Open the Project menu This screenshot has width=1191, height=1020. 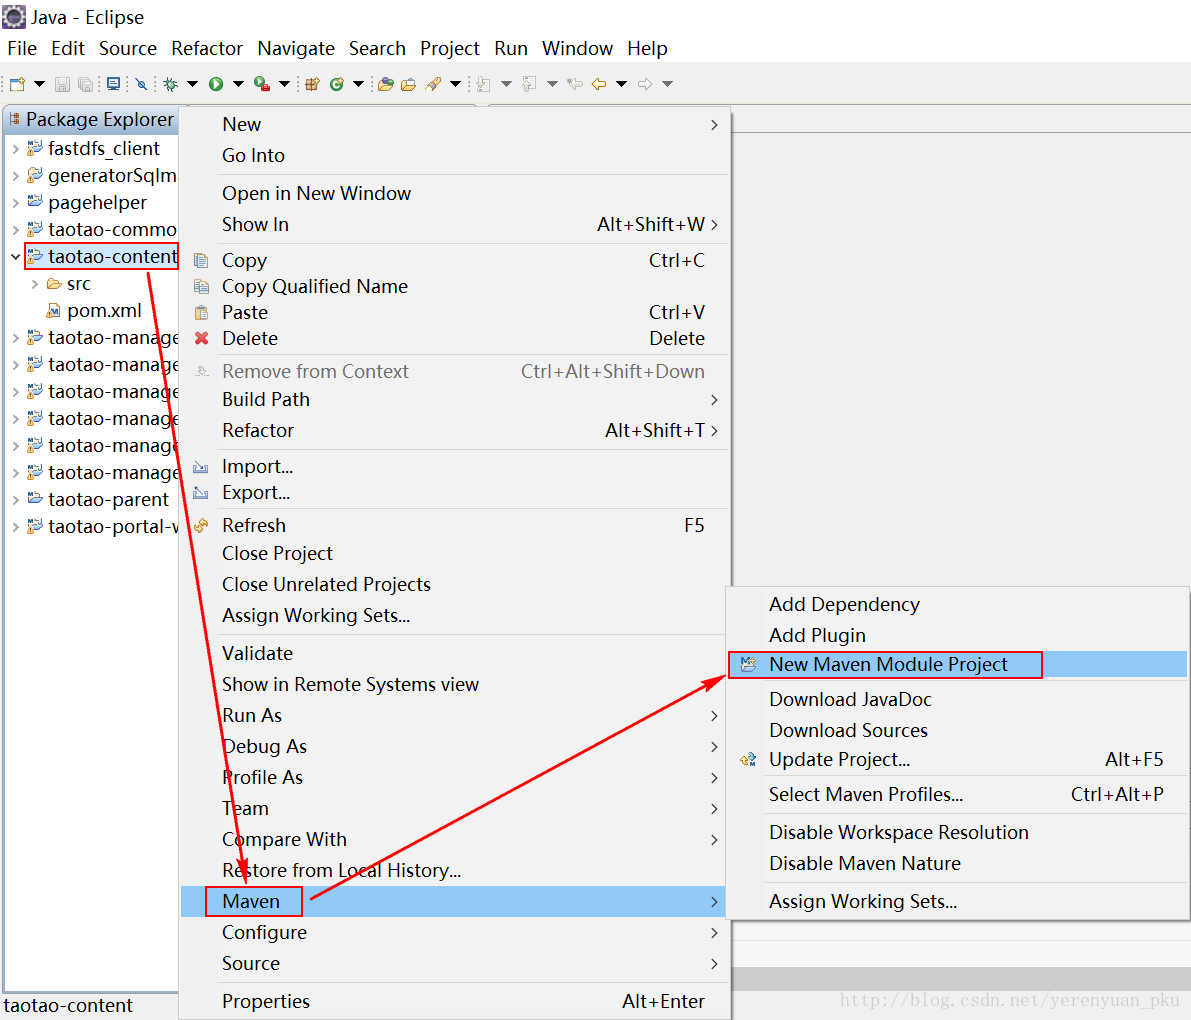tap(450, 49)
